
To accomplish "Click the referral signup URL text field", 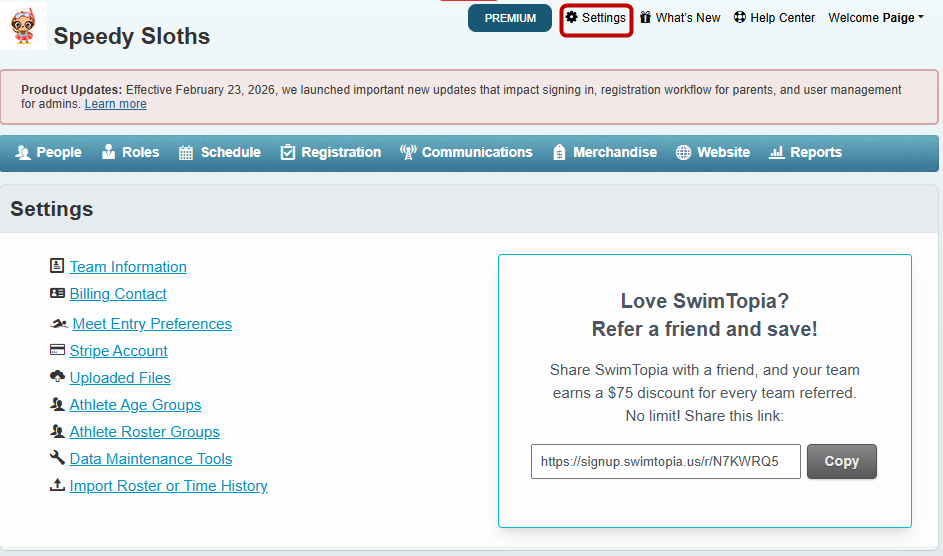I will point(665,462).
